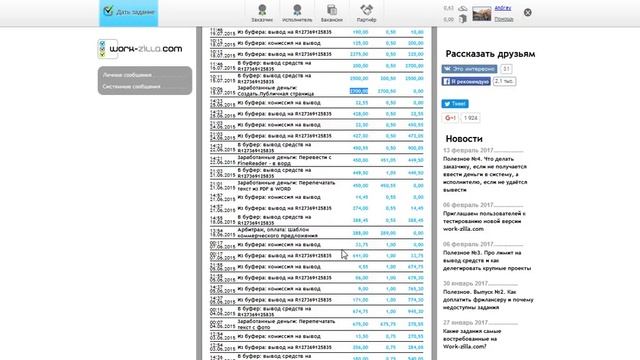Click news date 27 январь 2017
Viewport: 640px width, 360px height.
466,322
